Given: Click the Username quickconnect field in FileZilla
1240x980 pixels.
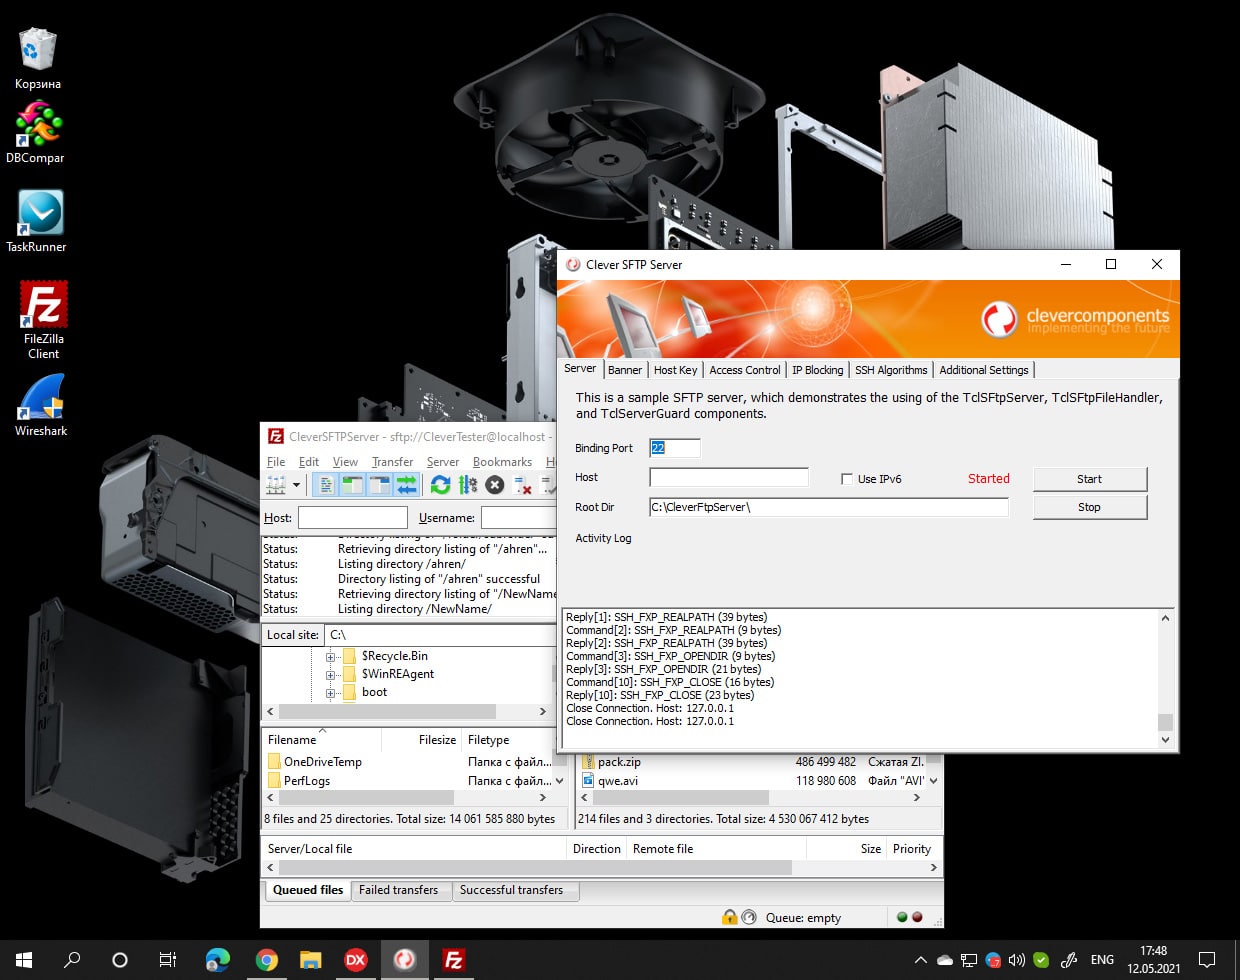Looking at the screenshot, I should (x=518, y=517).
